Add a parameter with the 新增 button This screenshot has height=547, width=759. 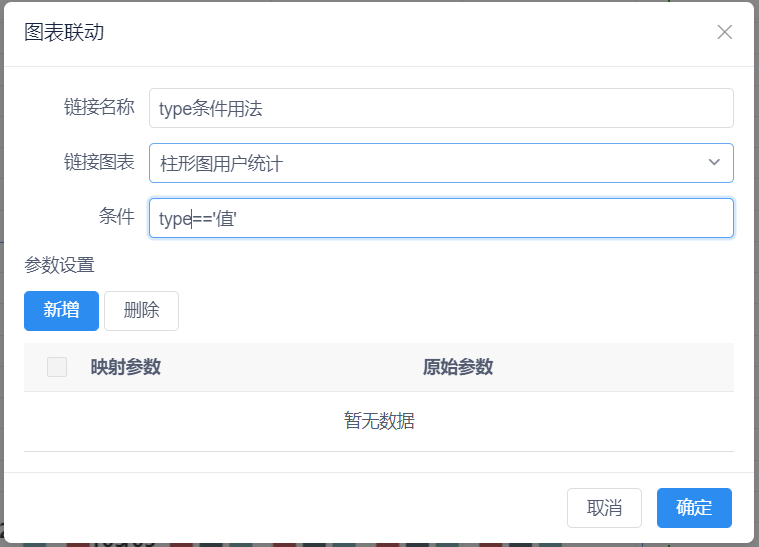(x=61, y=311)
